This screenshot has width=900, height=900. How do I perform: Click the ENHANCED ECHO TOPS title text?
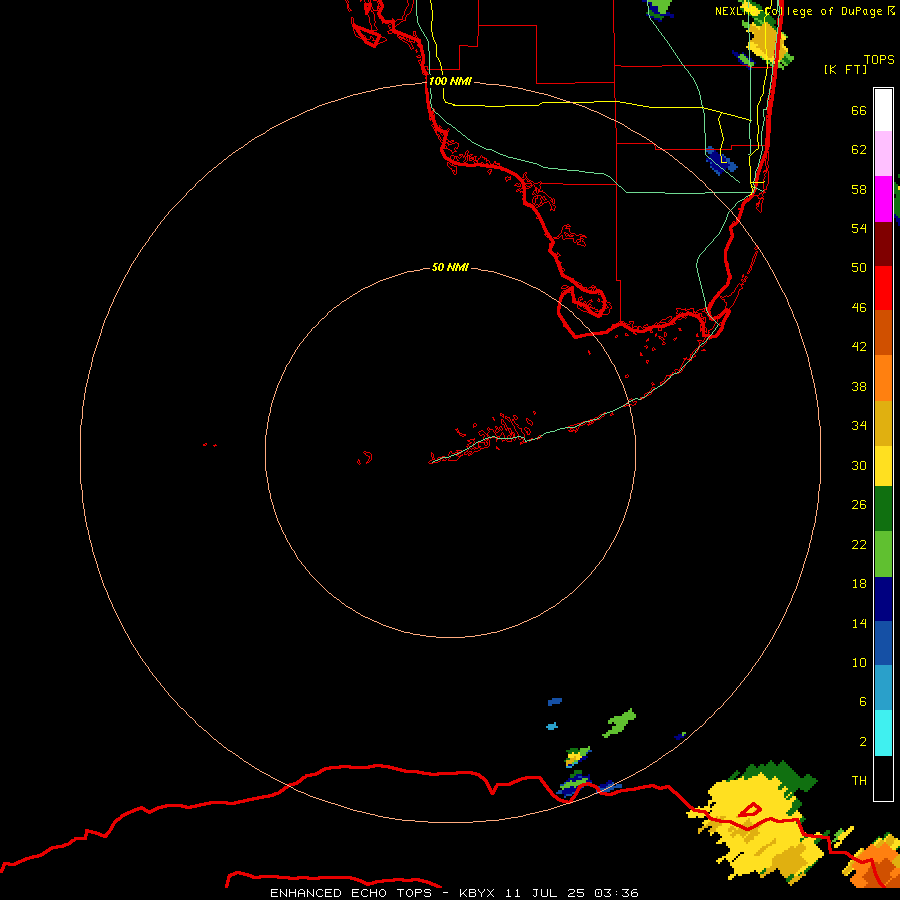click(x=353, y=893)
